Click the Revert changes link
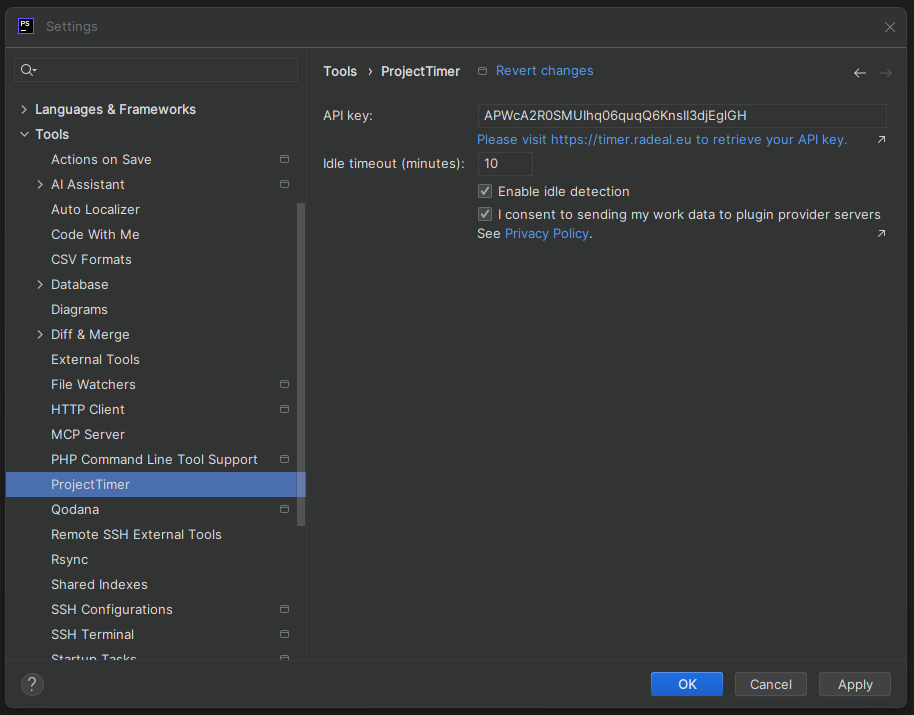The image size is (914, 715). (x=544, y=71)
